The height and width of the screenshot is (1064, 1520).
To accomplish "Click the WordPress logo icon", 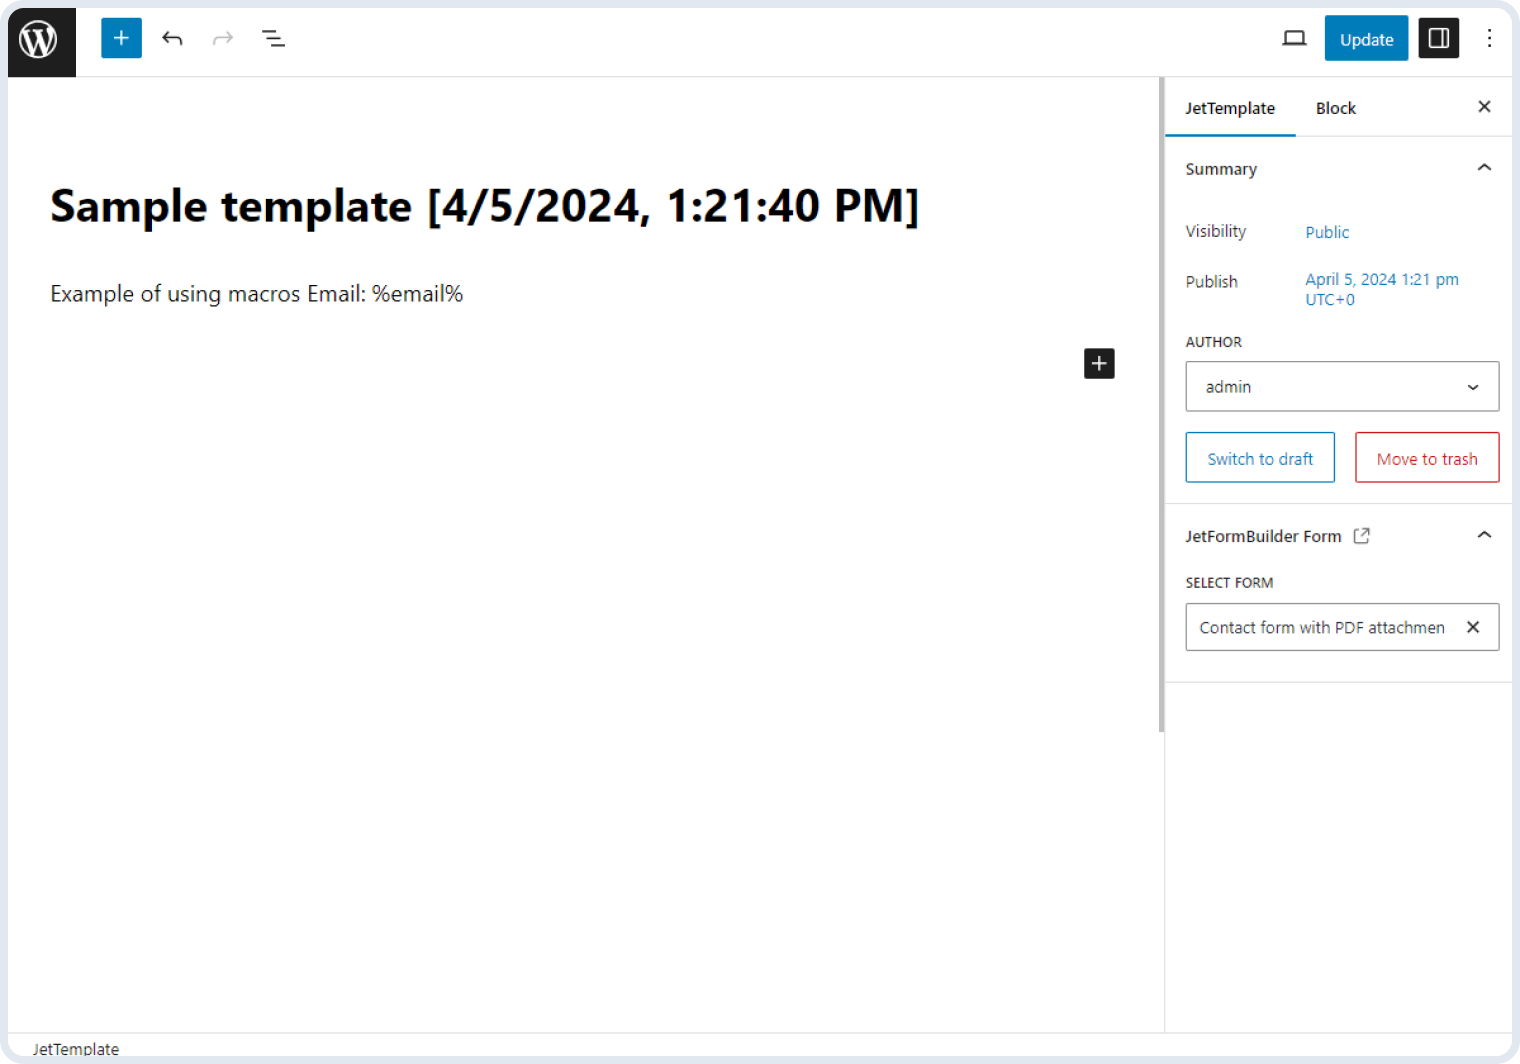I will click(41, 41).
